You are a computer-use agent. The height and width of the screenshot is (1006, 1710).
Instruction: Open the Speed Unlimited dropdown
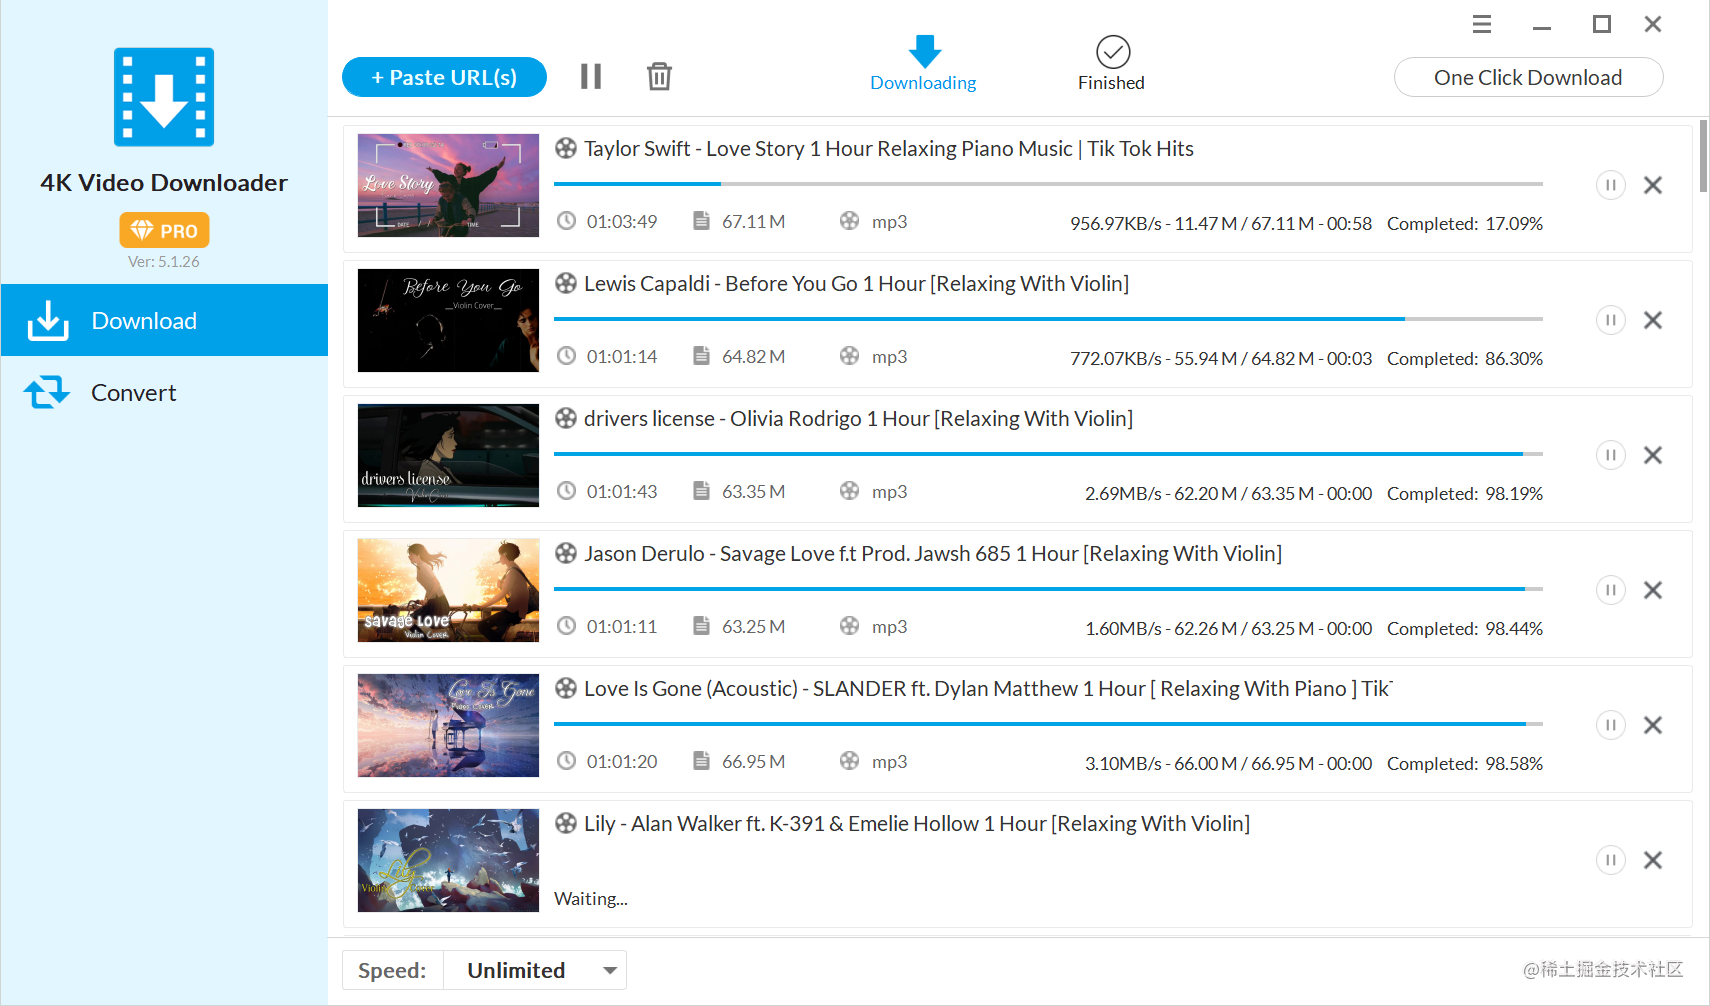535,970
